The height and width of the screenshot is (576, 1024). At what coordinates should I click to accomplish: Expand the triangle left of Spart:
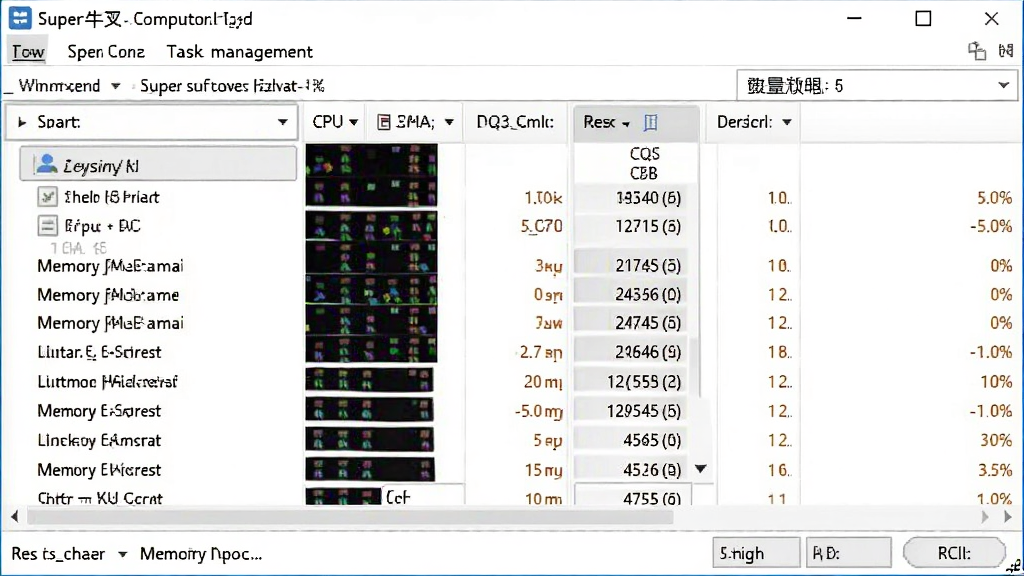22,122
